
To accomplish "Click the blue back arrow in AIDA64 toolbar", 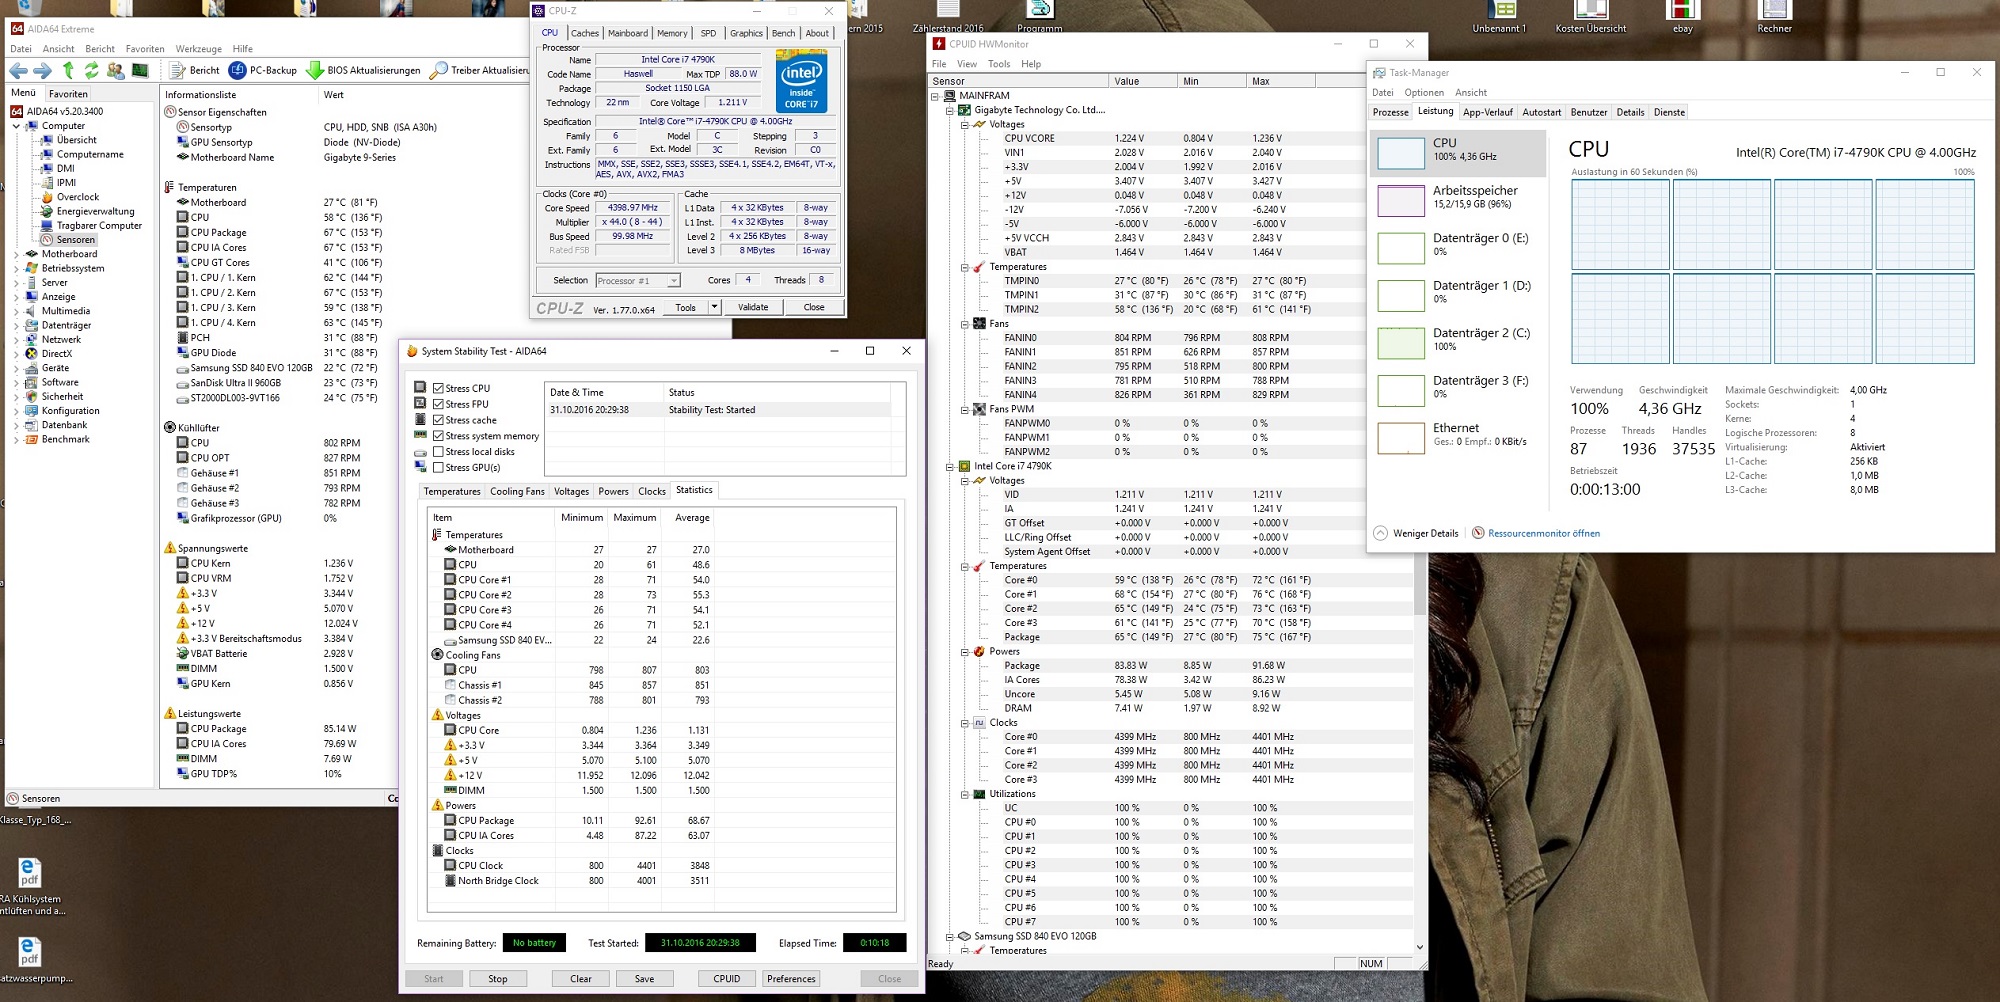I will tap(18, 70).
